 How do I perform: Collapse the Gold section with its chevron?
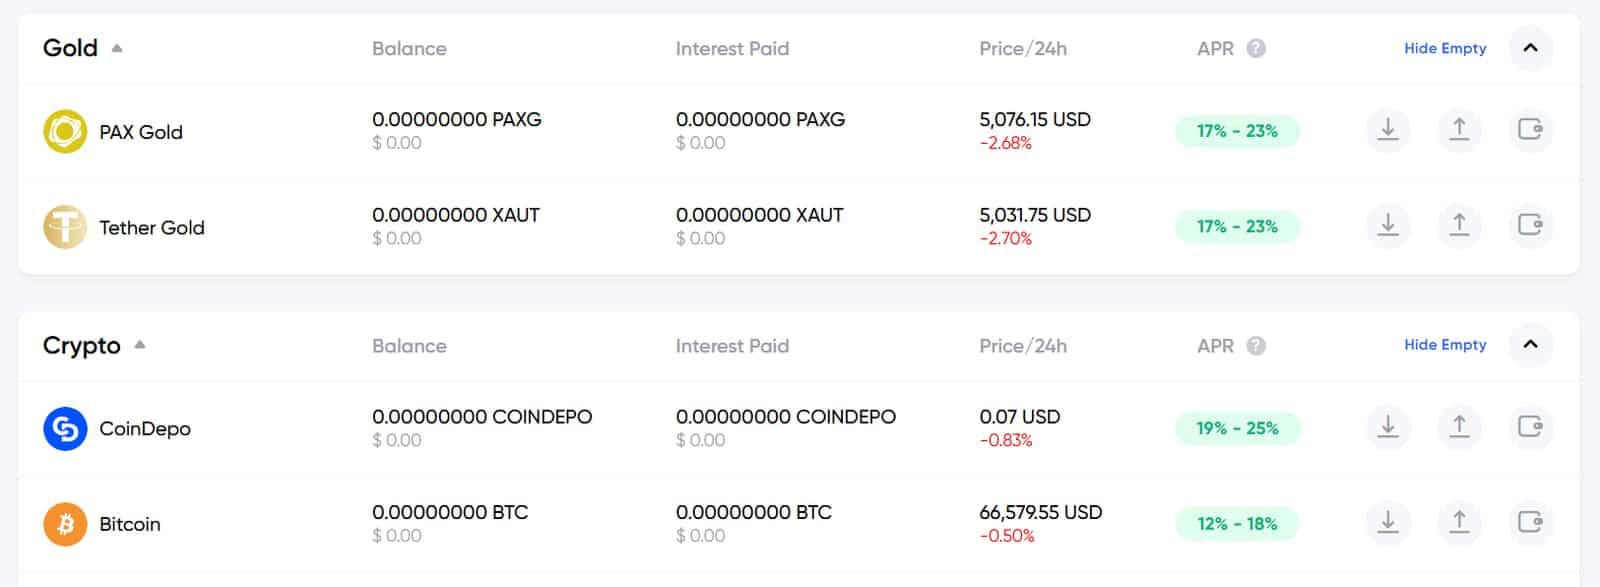1529,48
